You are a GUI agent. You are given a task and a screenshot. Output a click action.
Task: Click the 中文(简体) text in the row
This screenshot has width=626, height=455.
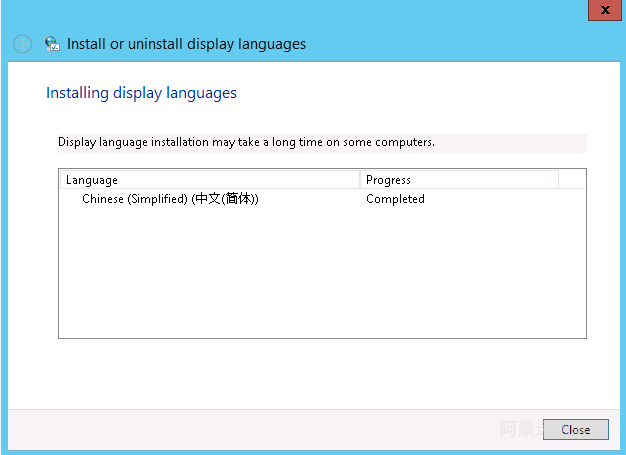click(226, 199)
